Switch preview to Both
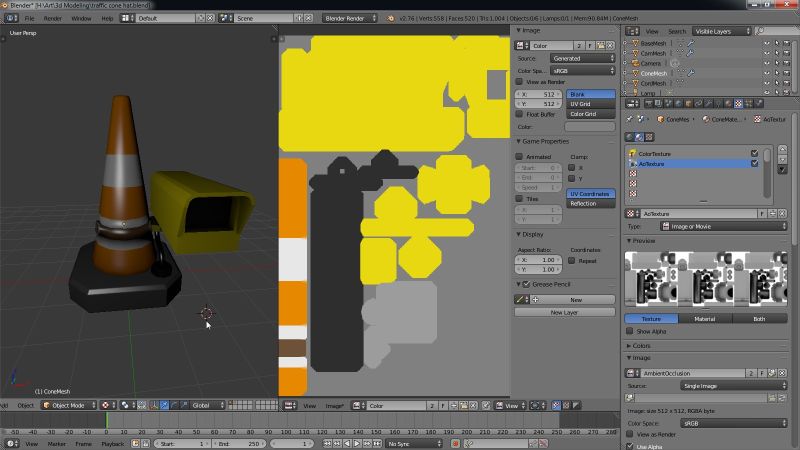Viewport: 800px width, 450px height. [x=759, y=319]
